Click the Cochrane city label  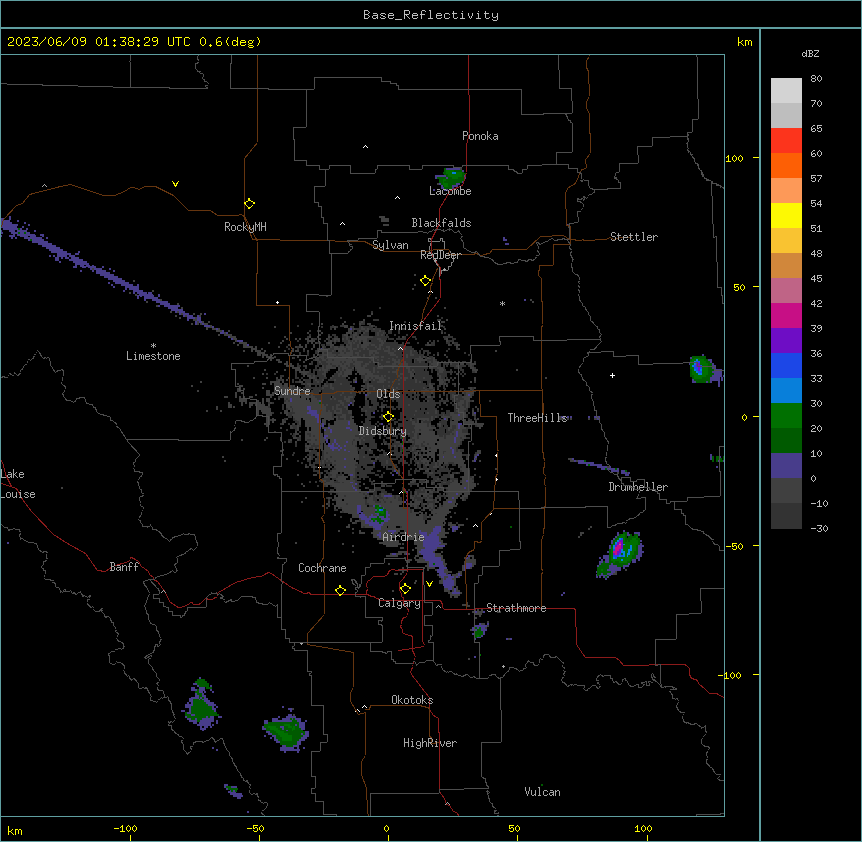322,568
